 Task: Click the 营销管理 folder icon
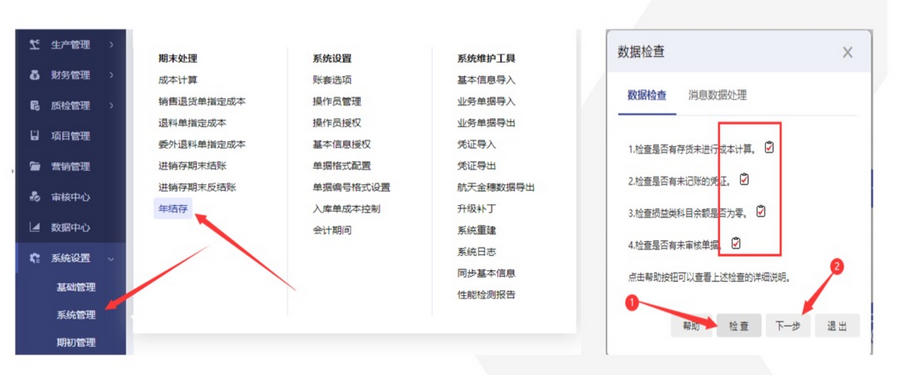point(35,166)
